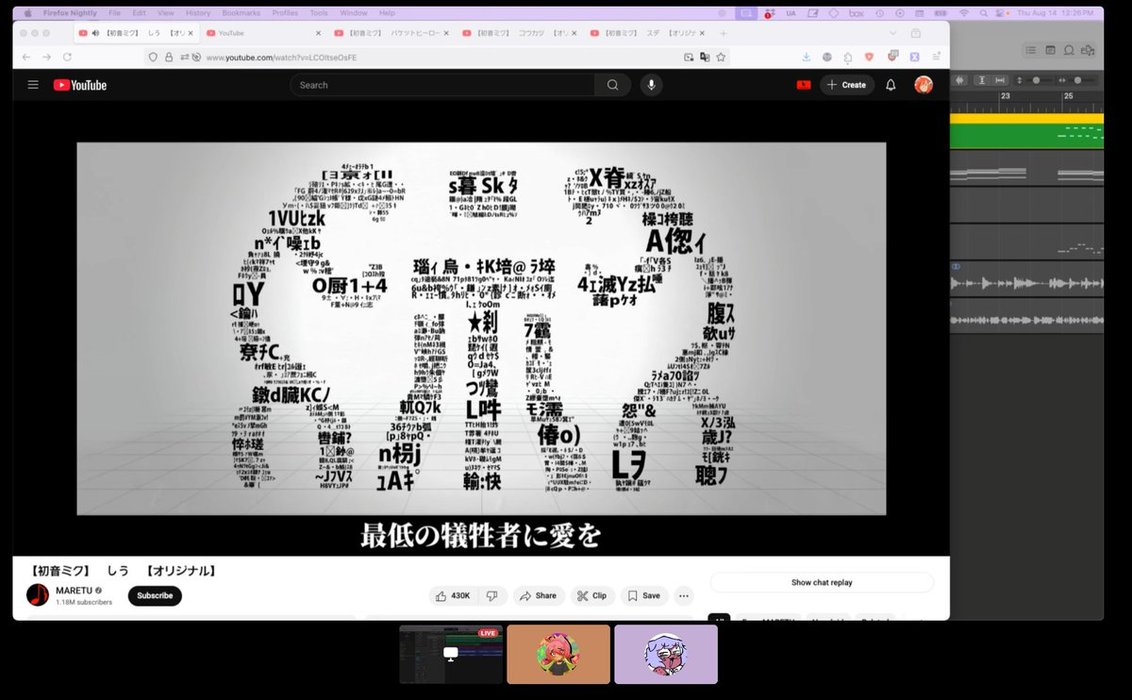The image size is (1132, 700).
Task: Click the address bar URL
Action: click(282, 58)
